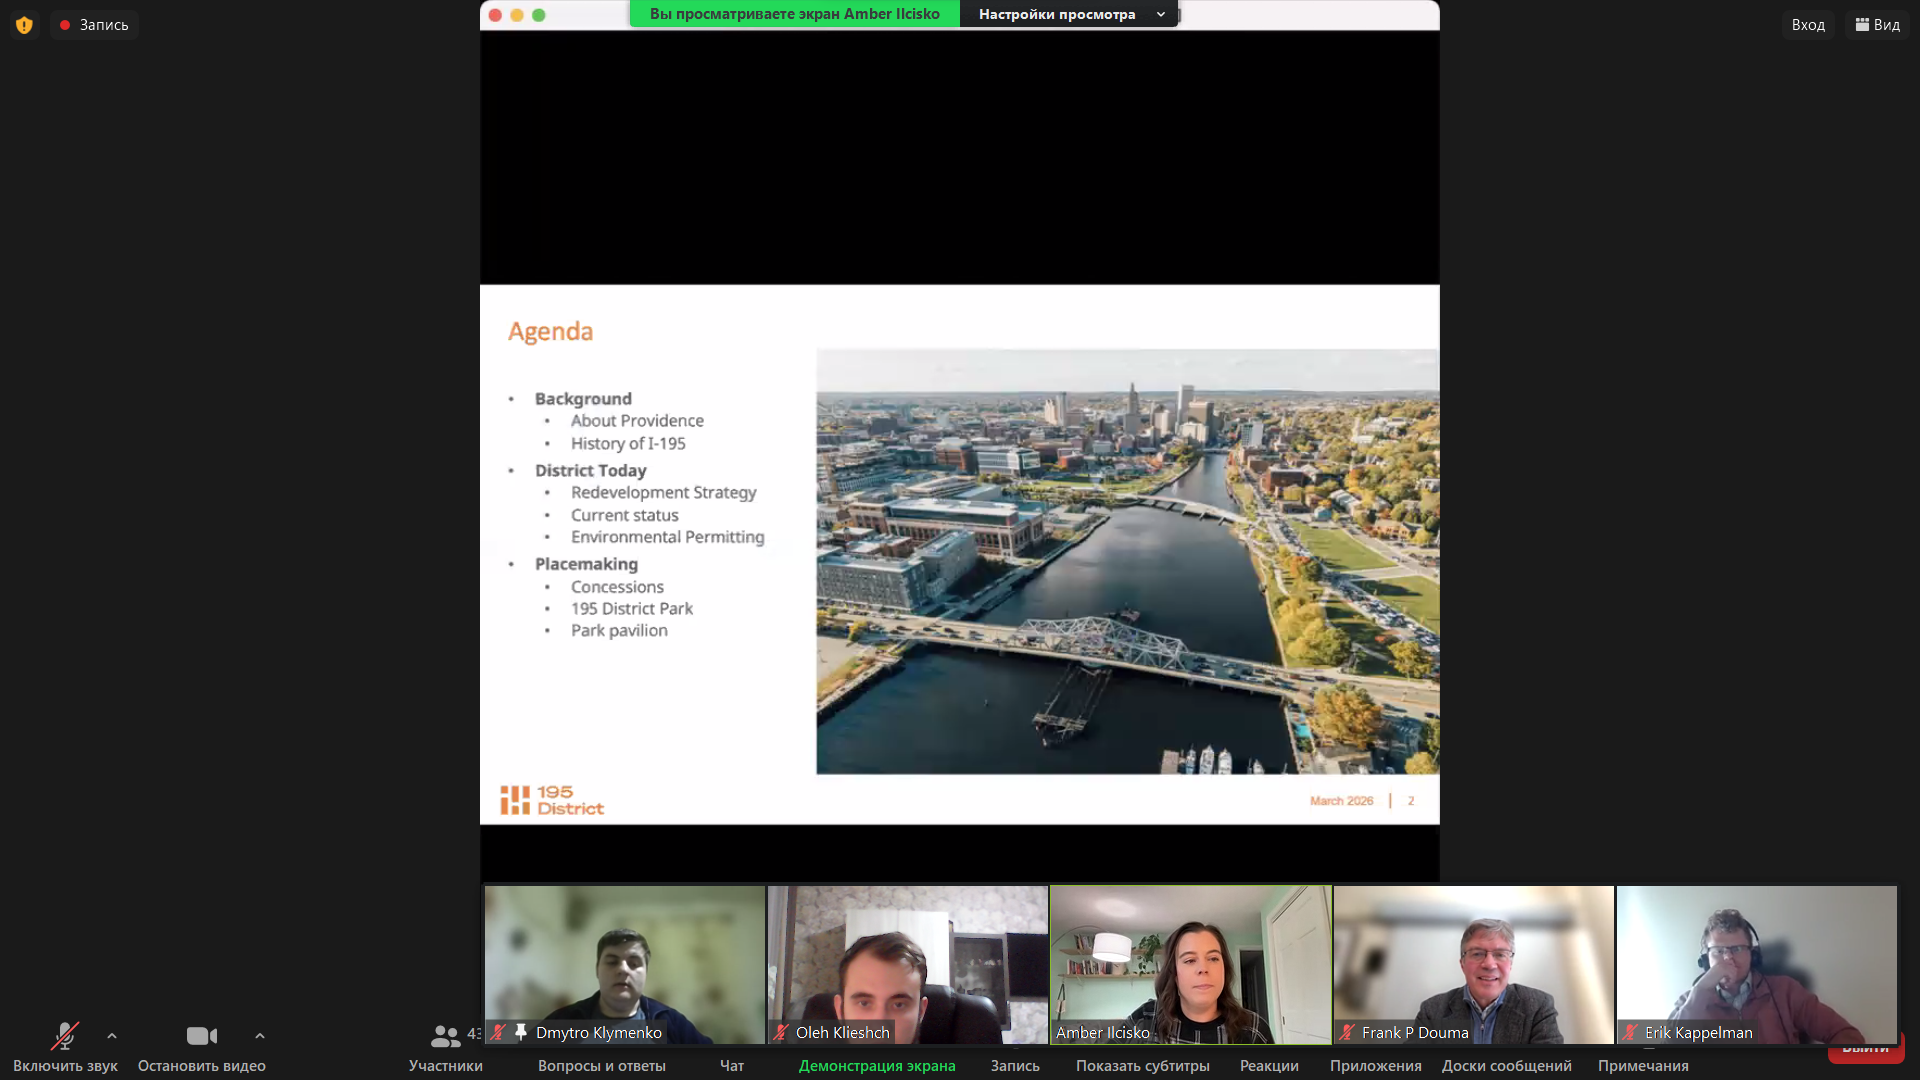This screenshot has height=1080, width=1920.
Task: Open Вопросы и ответы panel
Action: (x=601, y=1066)
